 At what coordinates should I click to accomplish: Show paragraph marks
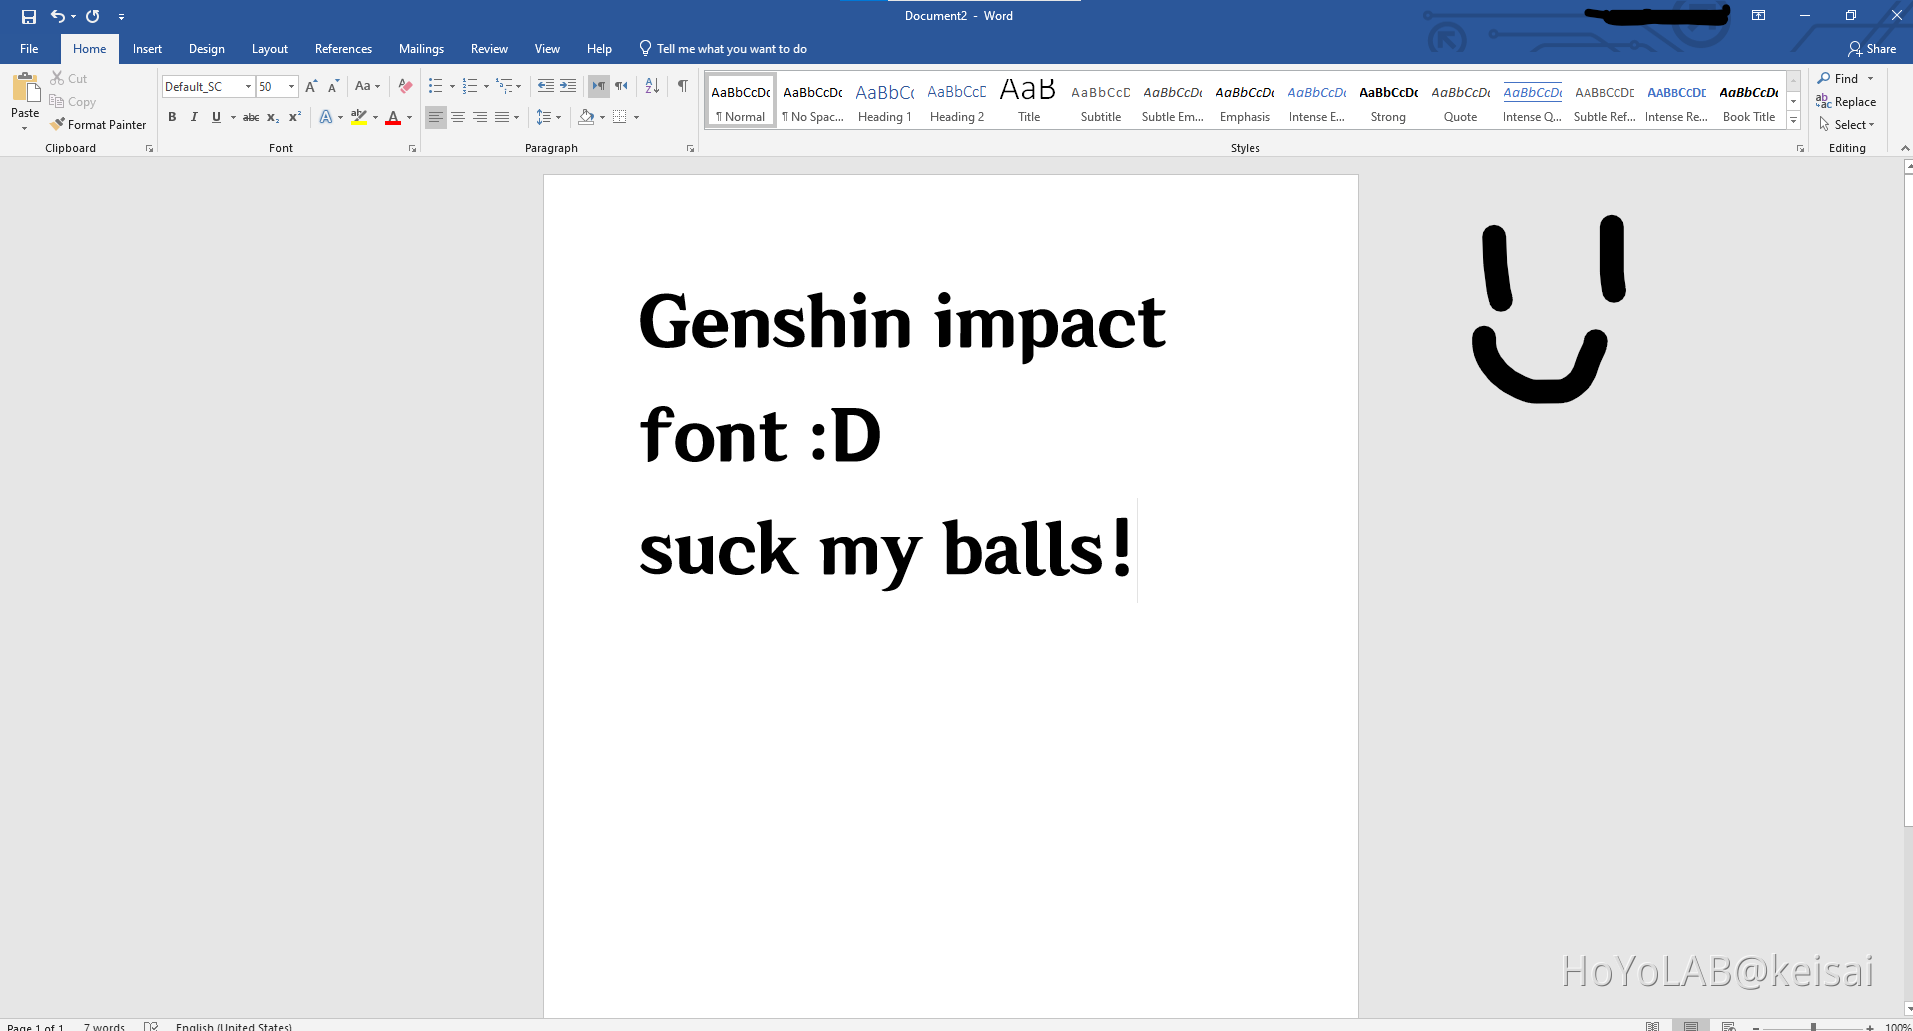684,86
